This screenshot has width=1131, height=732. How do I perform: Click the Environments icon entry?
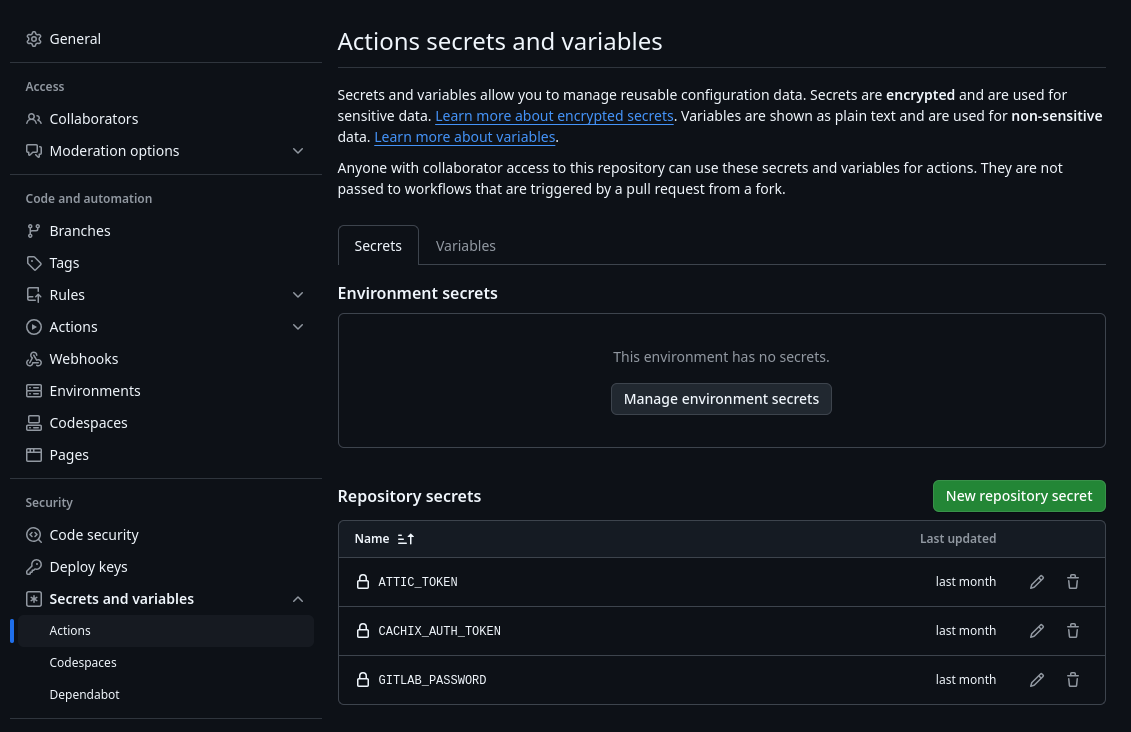(34, 390)
